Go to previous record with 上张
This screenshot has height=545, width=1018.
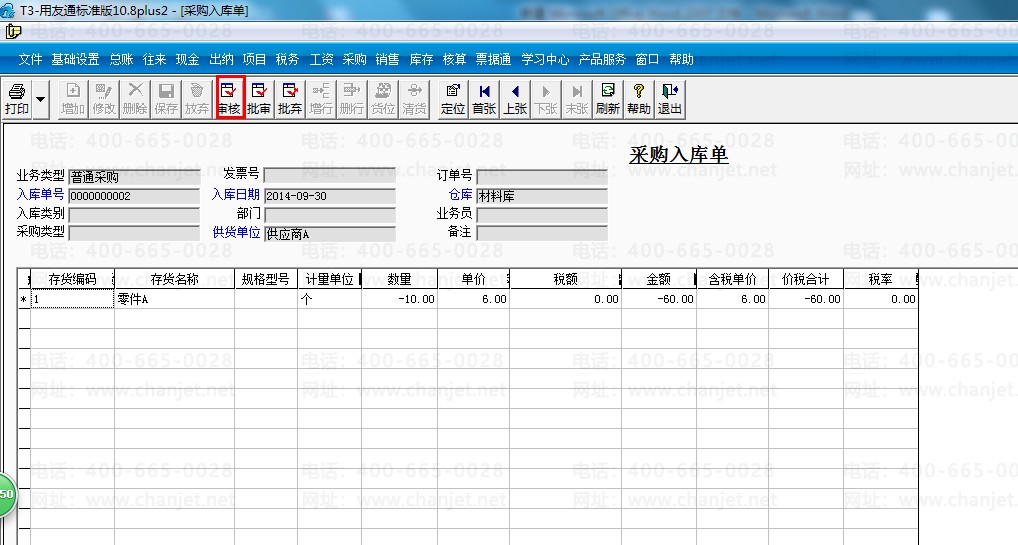point(515,99)
